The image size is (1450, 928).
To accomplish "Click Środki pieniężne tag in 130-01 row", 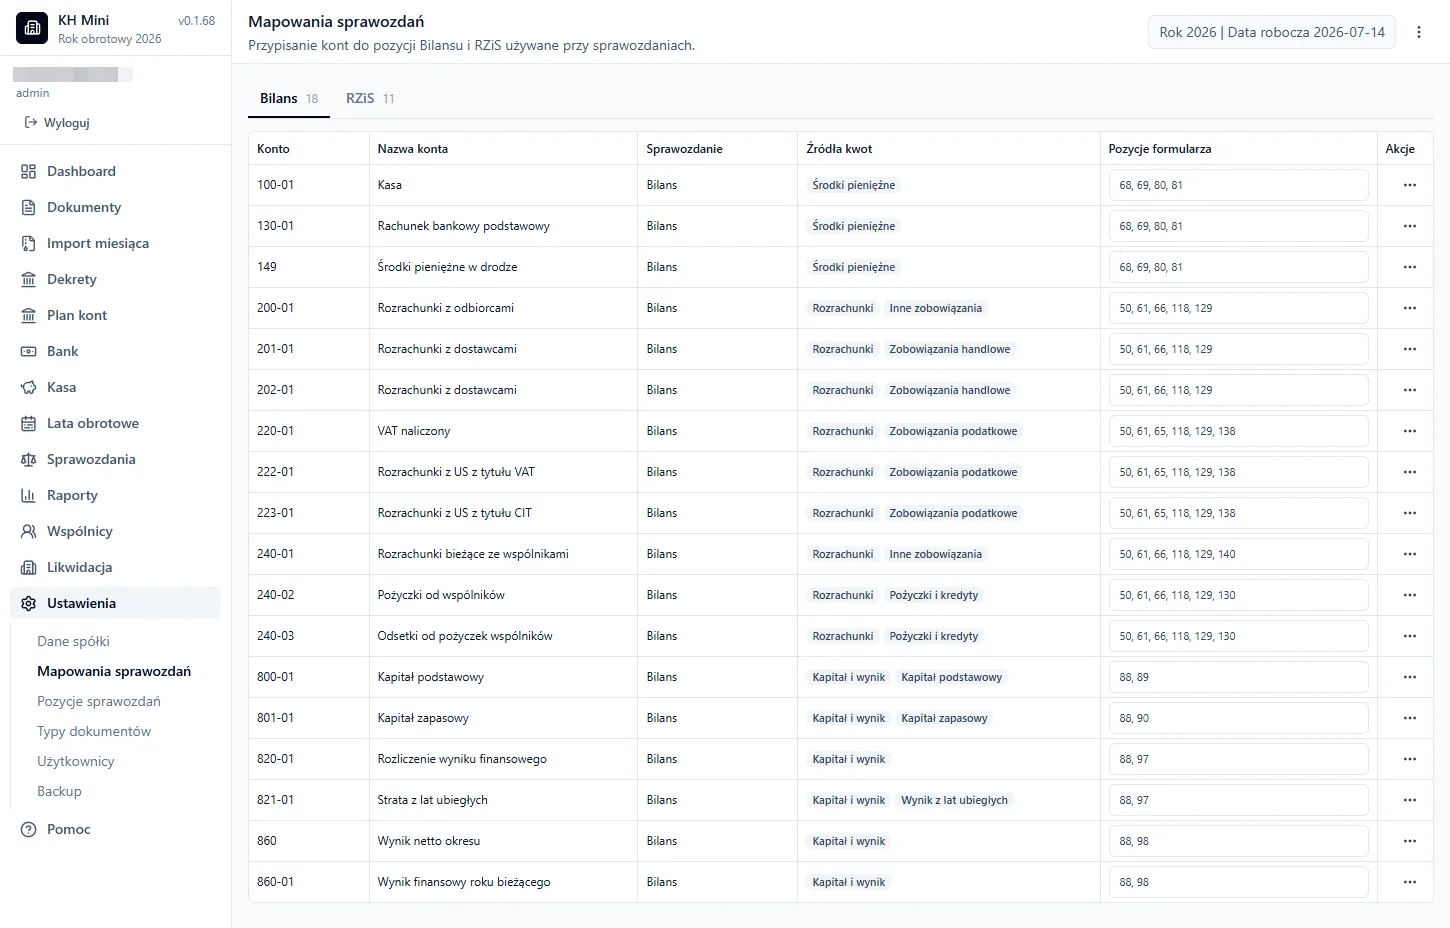I will (x=853, y=226).
